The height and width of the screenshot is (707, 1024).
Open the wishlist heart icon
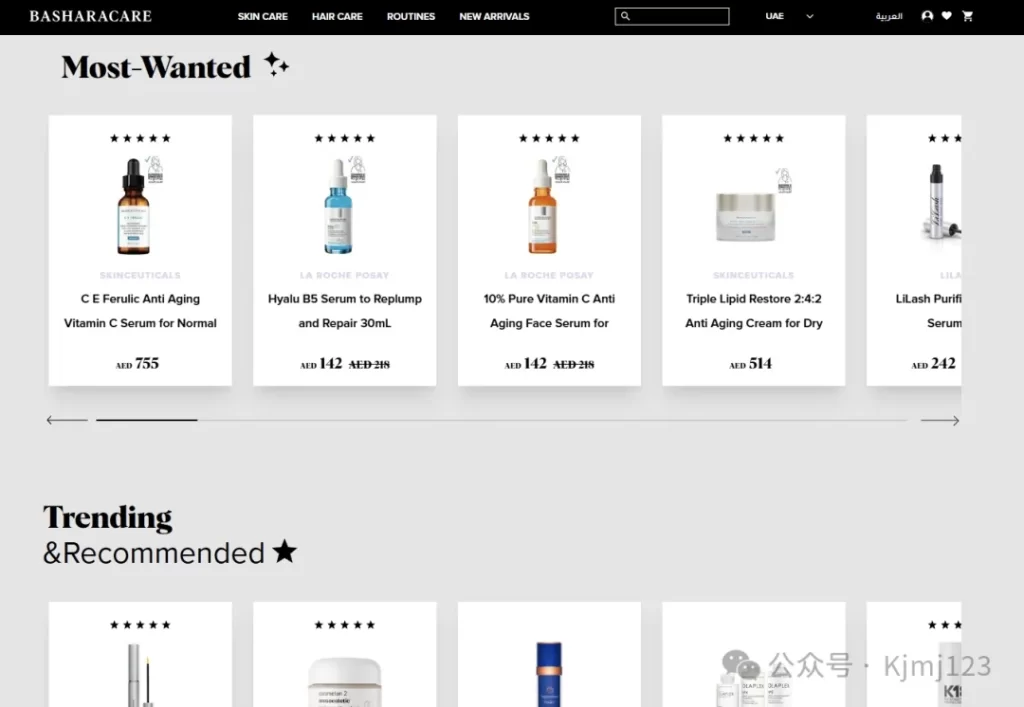(946, 16)
